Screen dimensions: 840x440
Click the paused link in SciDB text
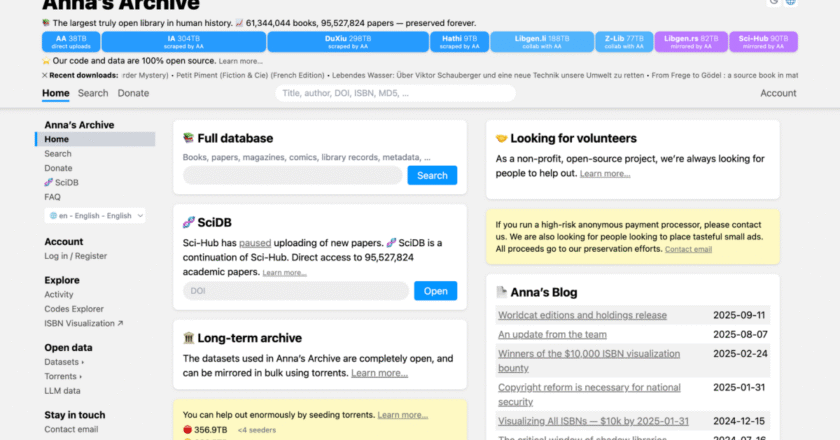coord(255,243)
